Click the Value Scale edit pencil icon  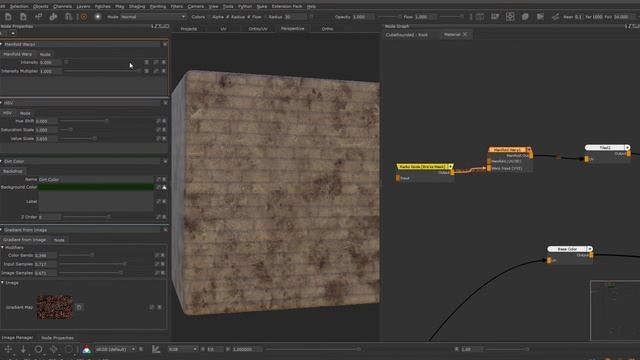click(x=158, y=139)
